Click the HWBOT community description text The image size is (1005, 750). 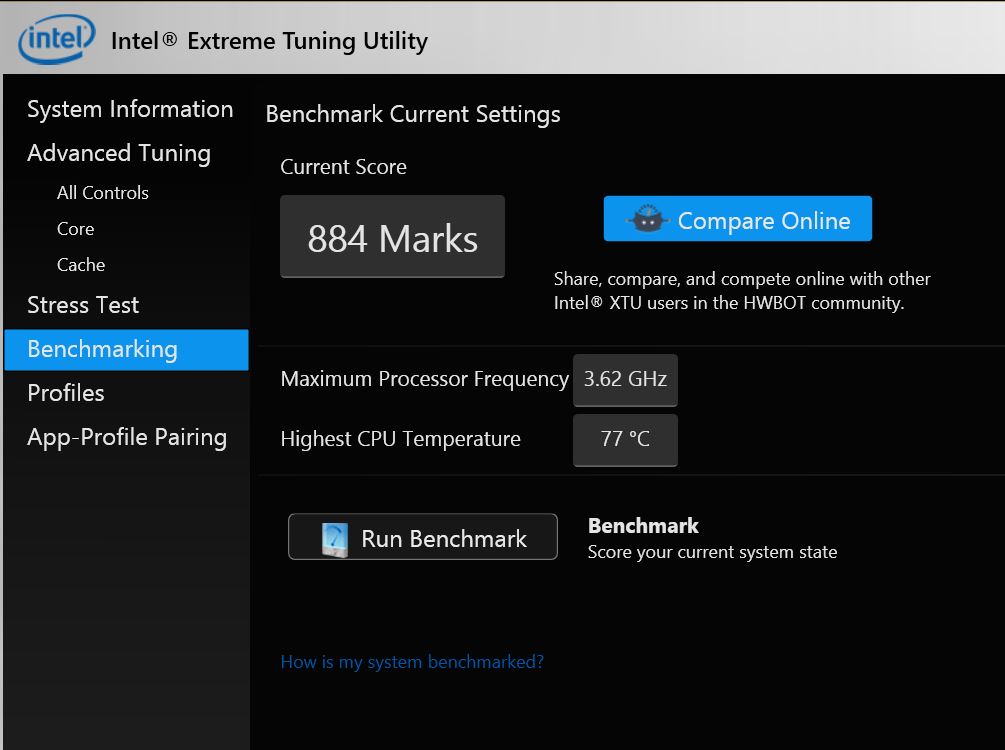click(742, 290)
